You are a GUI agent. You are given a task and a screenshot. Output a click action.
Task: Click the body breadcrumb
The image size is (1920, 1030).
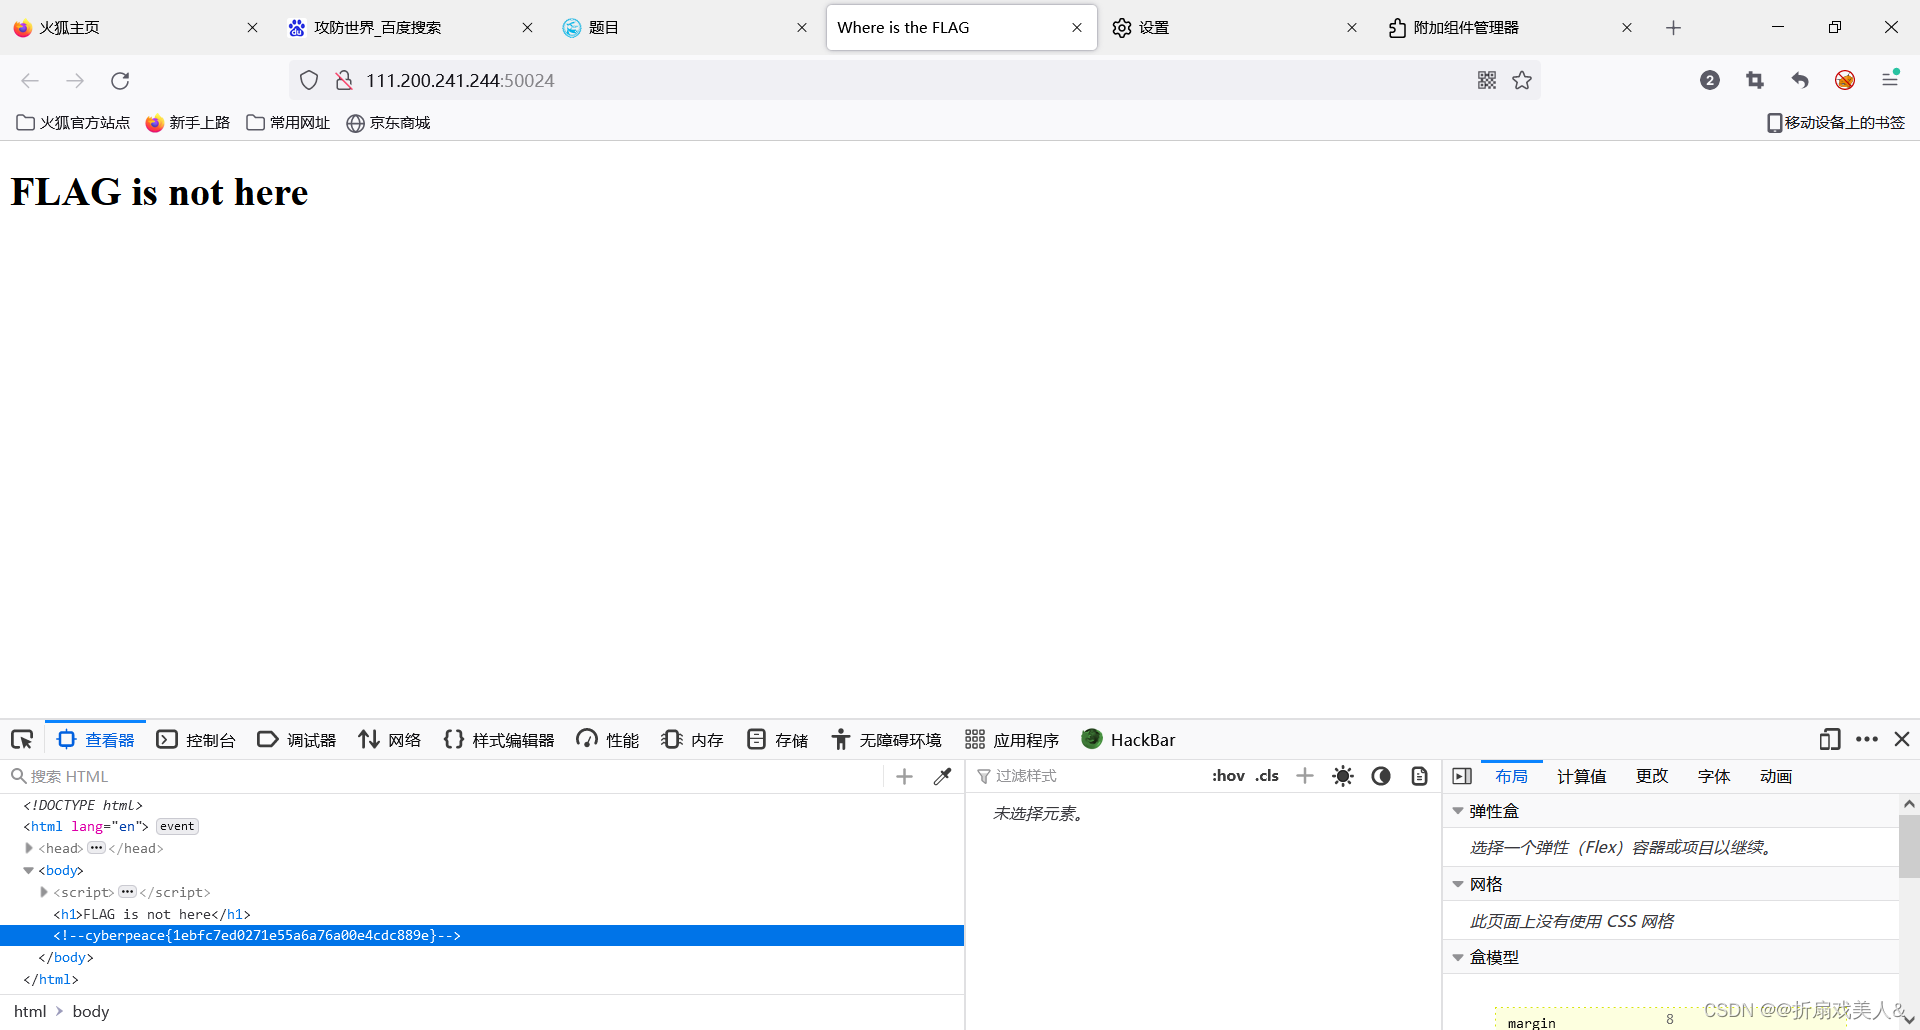coord(91,1012)
